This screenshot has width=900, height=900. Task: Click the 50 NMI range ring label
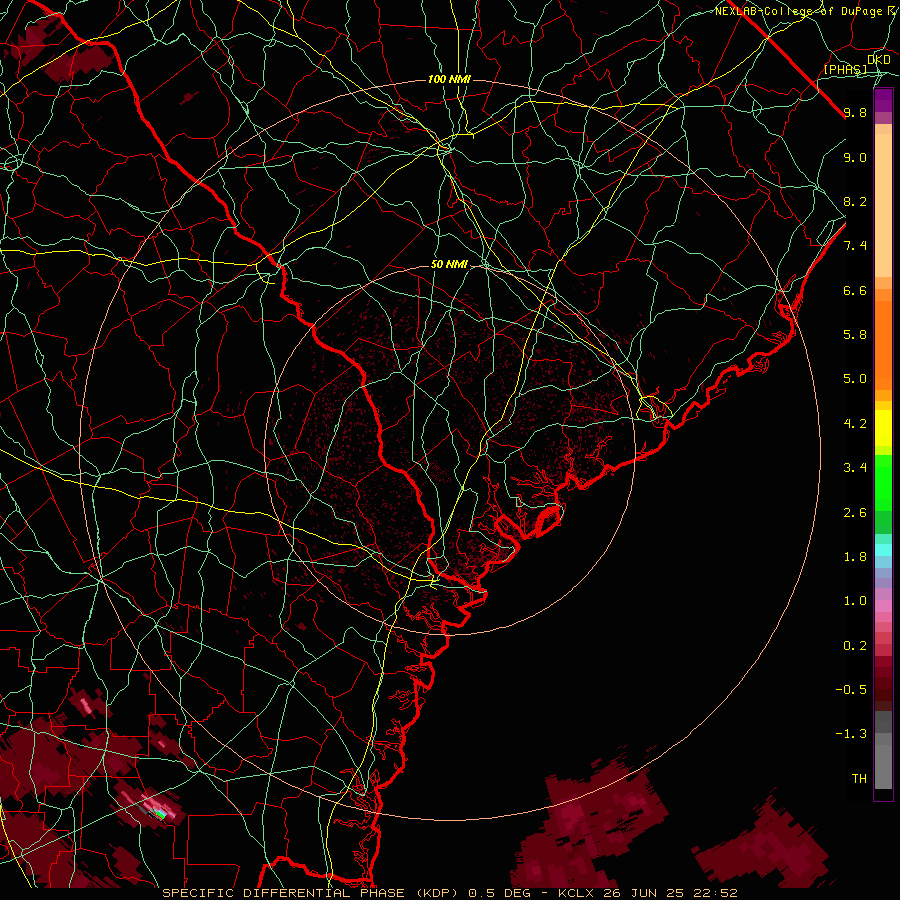pyautogui.click(x=449, y=265)
